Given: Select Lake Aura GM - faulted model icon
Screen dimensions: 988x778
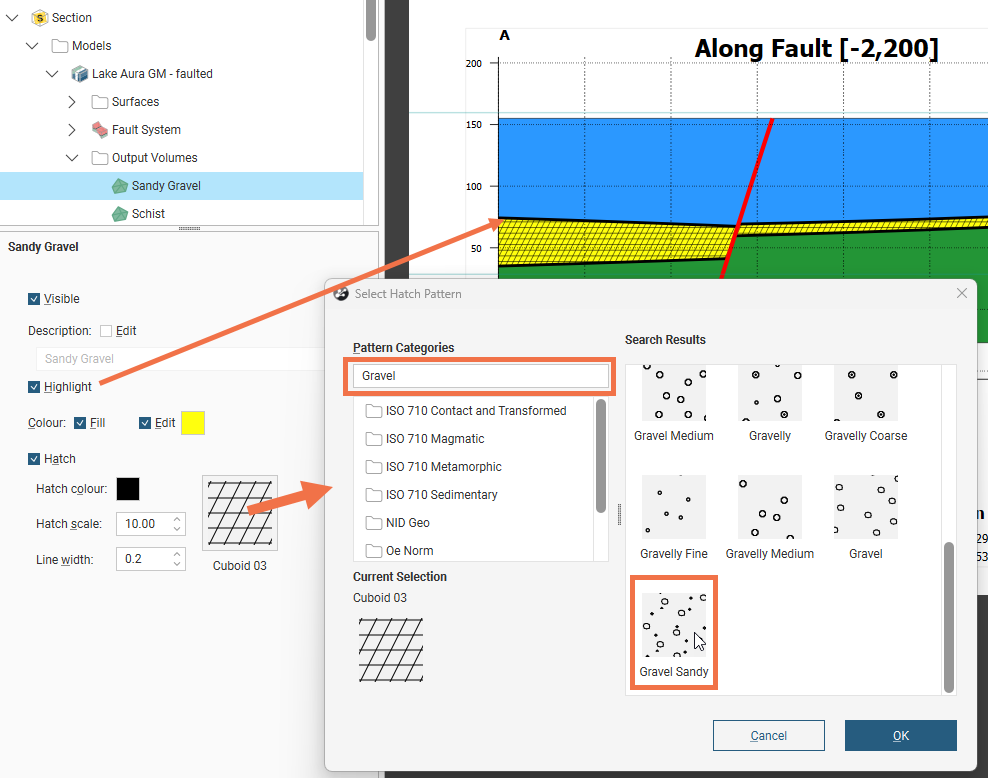Looking at the screenshot, I should 80,74.
